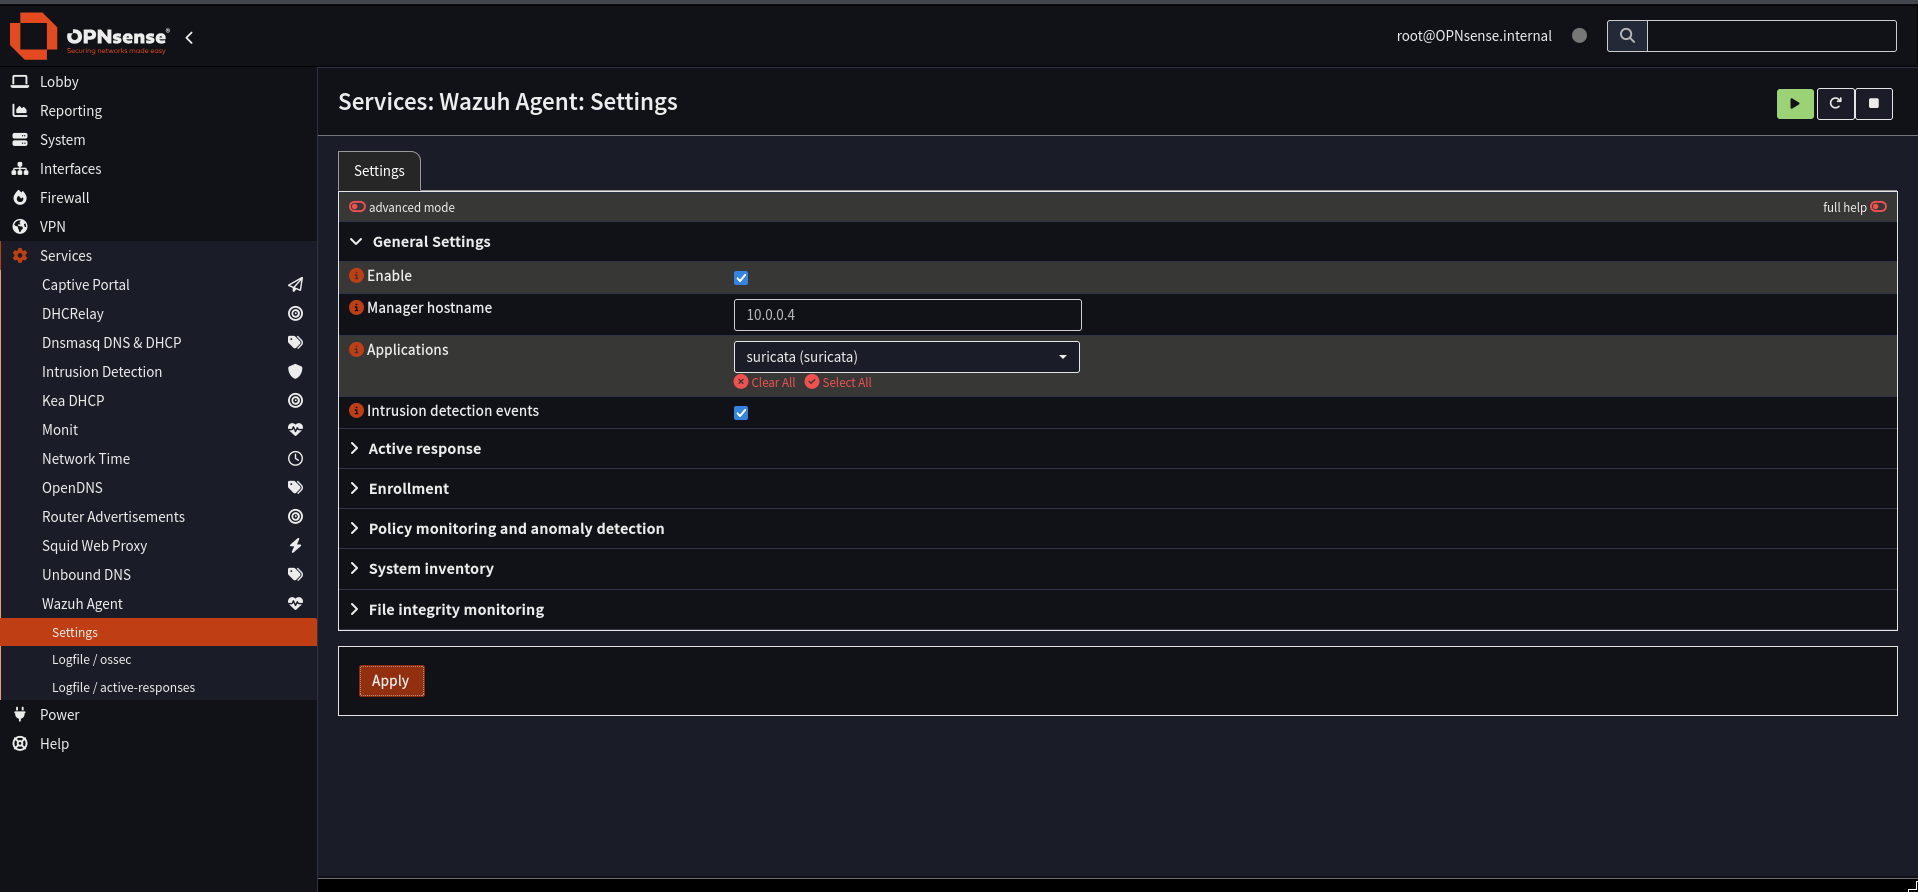The image size is (1918, 892).
Task: Click the search magnifier icon
Action: coord(1627,36)
